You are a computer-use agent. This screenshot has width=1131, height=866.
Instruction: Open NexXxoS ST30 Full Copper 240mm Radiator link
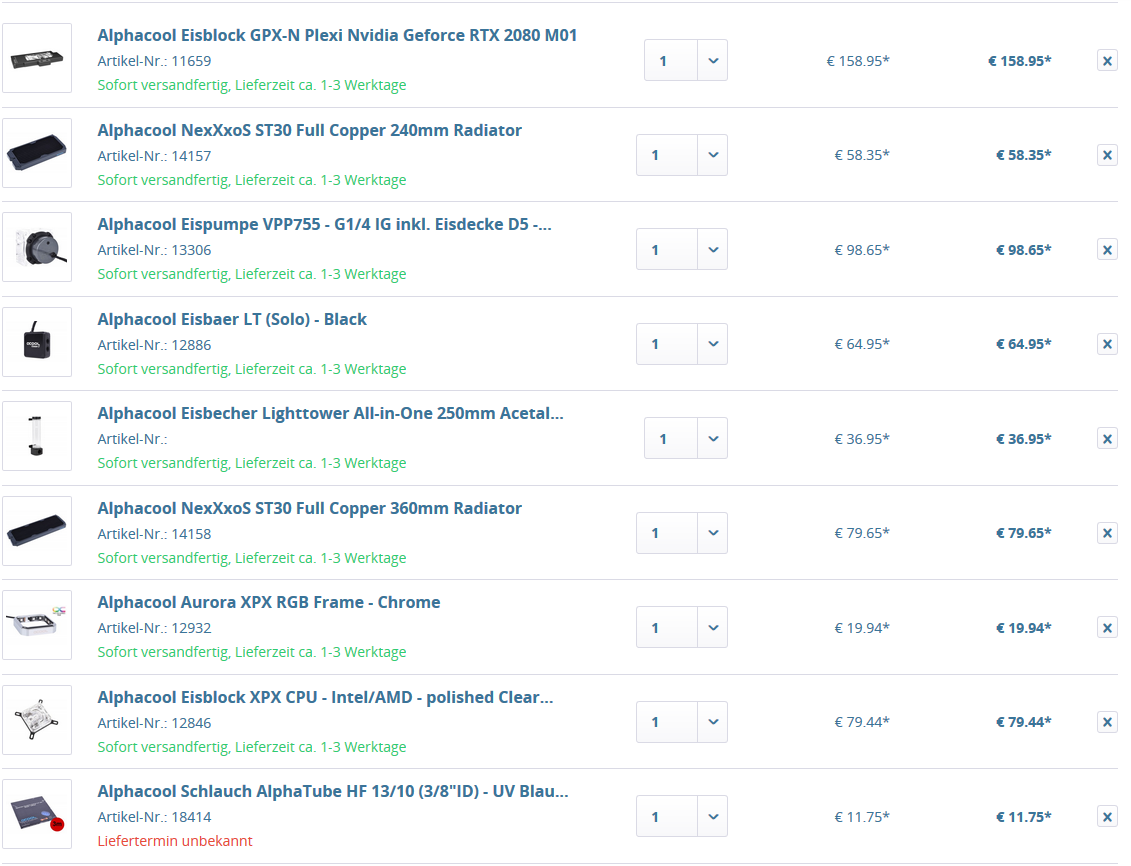pos(309,131)
